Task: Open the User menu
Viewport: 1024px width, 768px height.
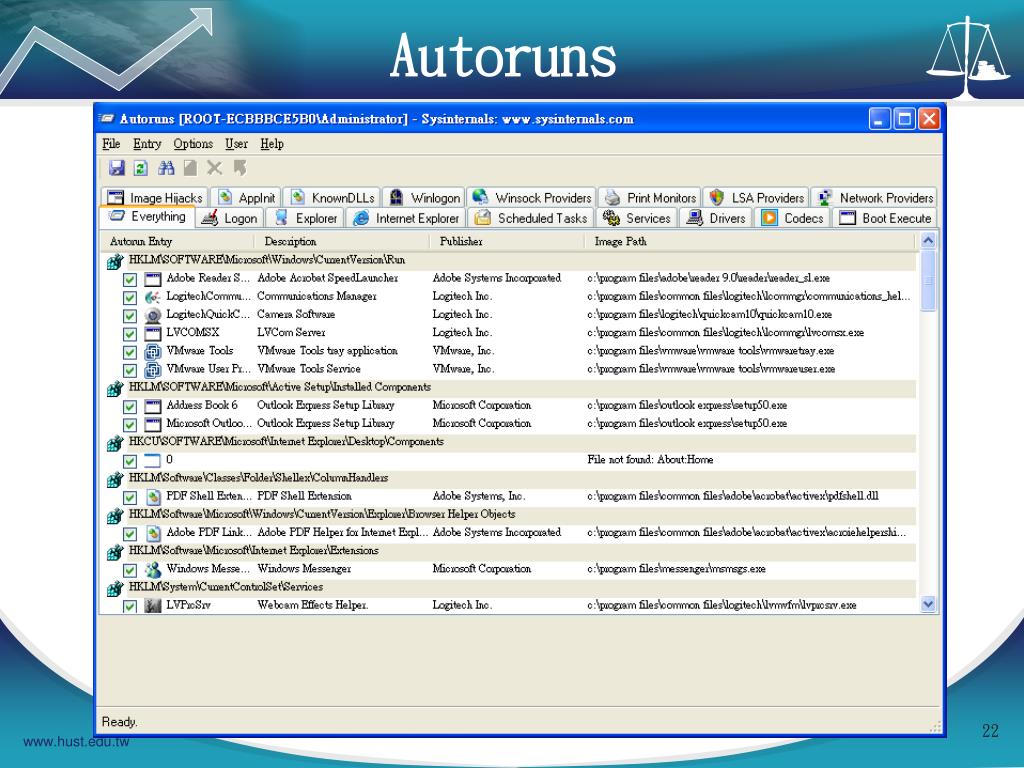Action: pyautogui.click(x=236, y=144)
